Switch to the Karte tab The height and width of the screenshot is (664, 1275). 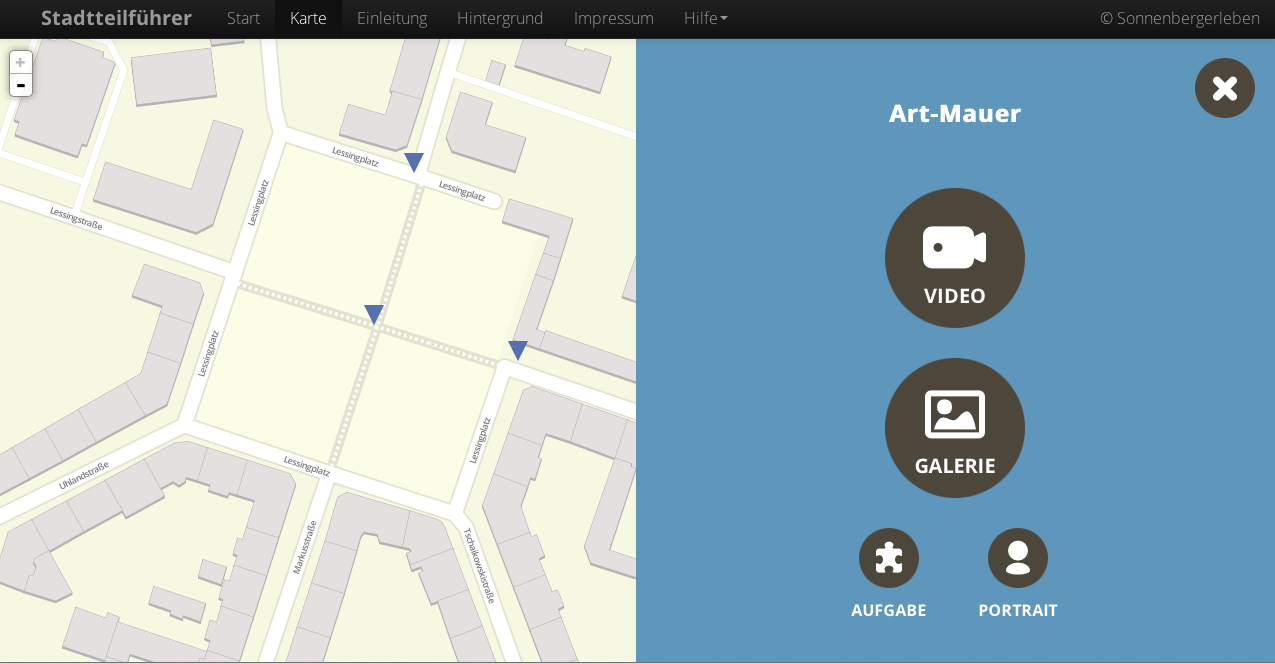coord(308,18)
